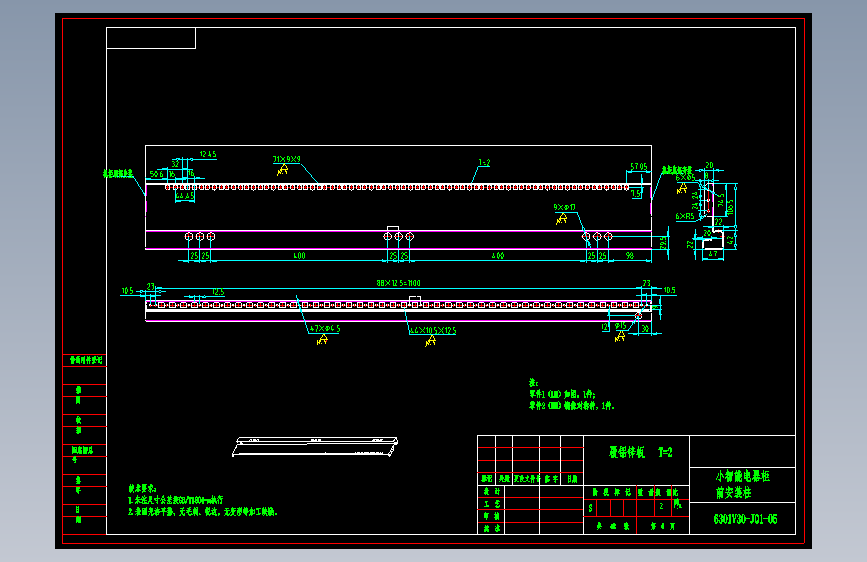This screenshot has width=867, height=562.
Task: Click the part name 前安装柱
Action: [x=734, y=492]
